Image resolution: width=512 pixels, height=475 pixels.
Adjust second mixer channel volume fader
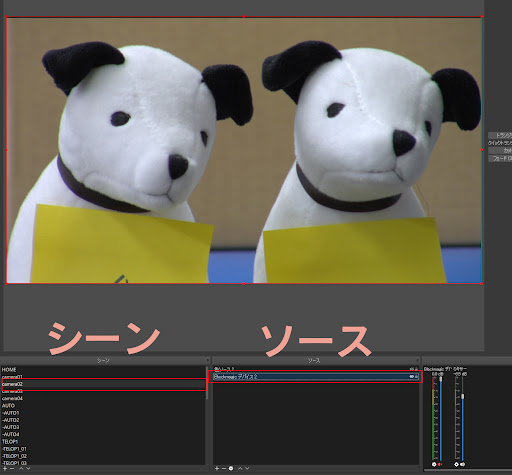[x=463, y=396]
